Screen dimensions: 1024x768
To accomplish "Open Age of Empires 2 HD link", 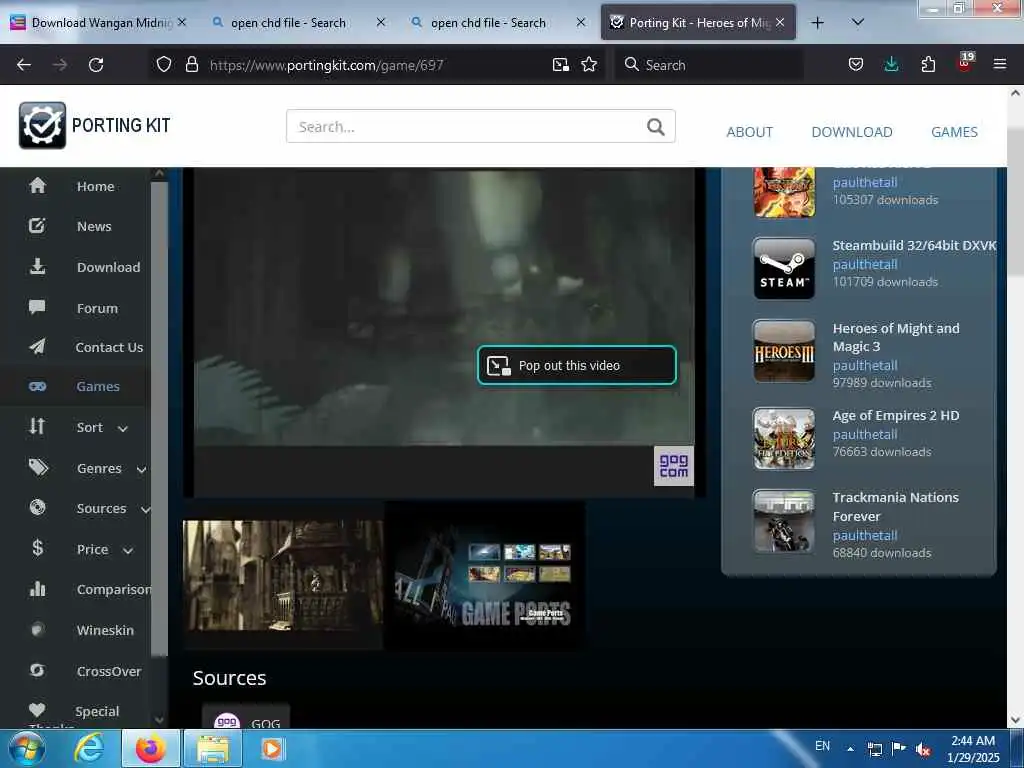I will click(x=895, y=415).
